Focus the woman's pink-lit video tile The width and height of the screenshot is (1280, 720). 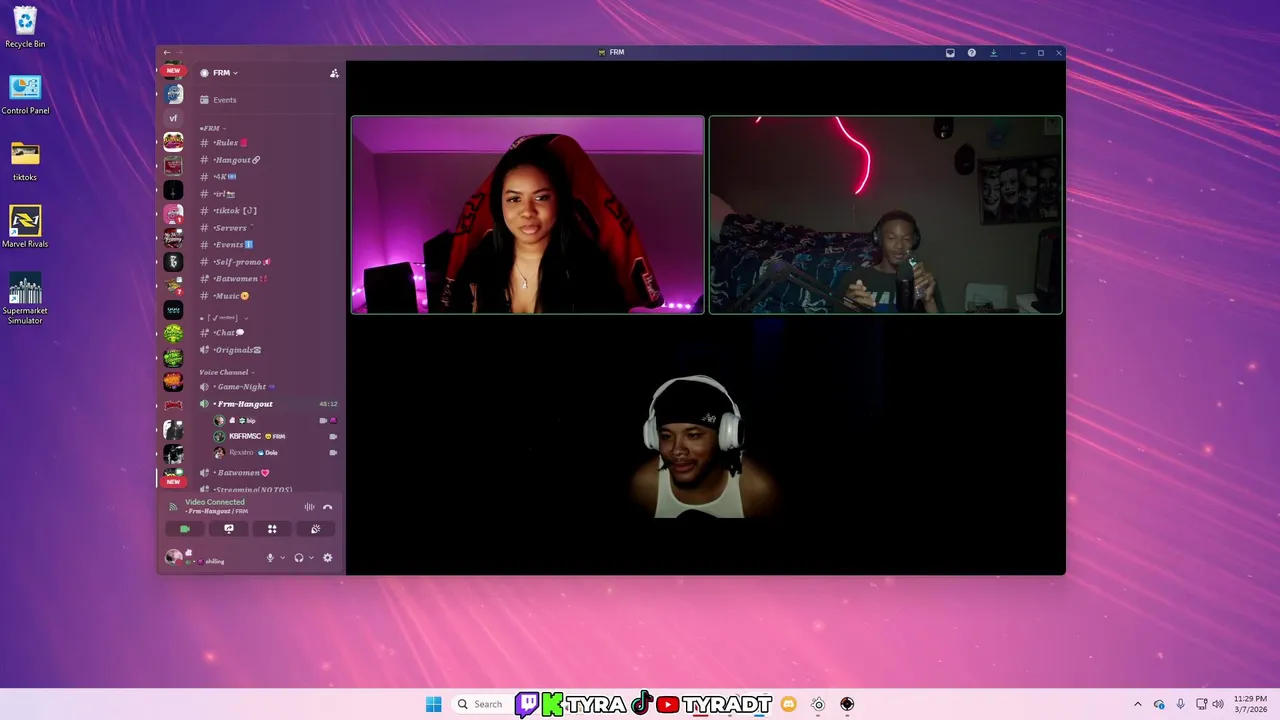(x=527, y=215)
